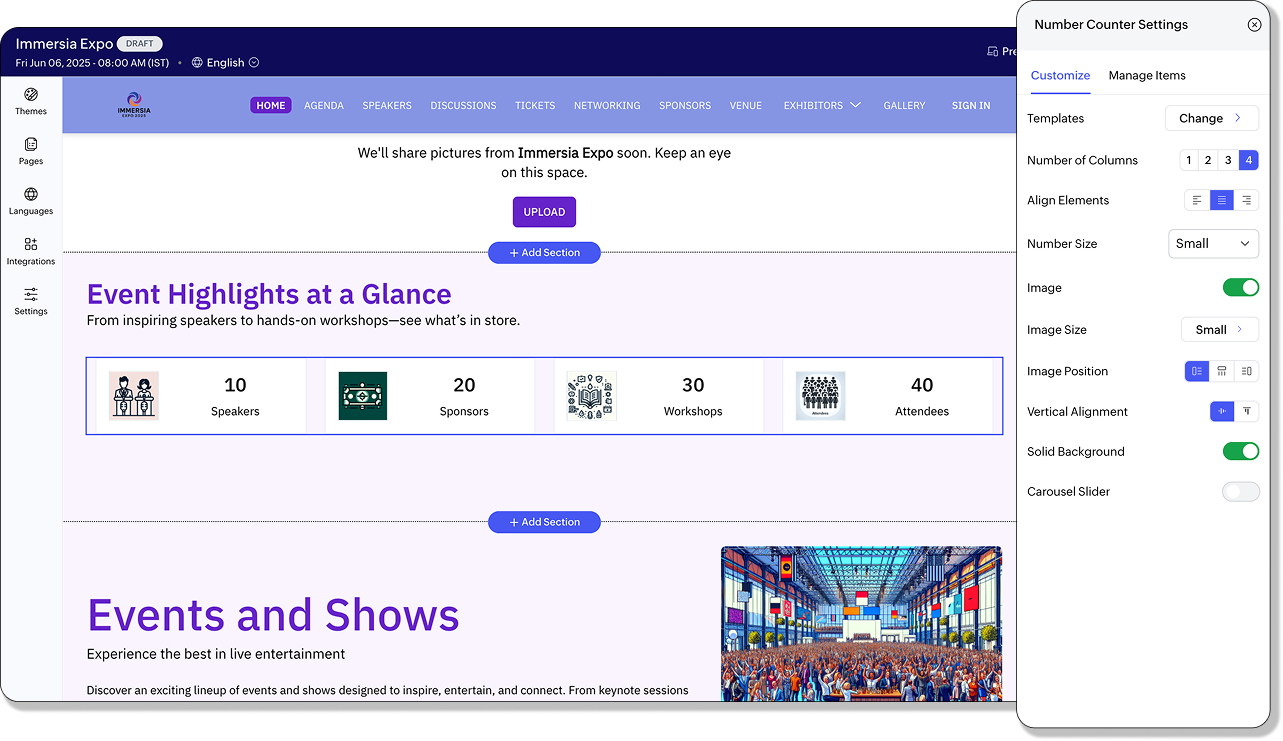Click the "From inspiring speakers" subtitle text
Screen dimensions: 1283x741
[303, 321]
